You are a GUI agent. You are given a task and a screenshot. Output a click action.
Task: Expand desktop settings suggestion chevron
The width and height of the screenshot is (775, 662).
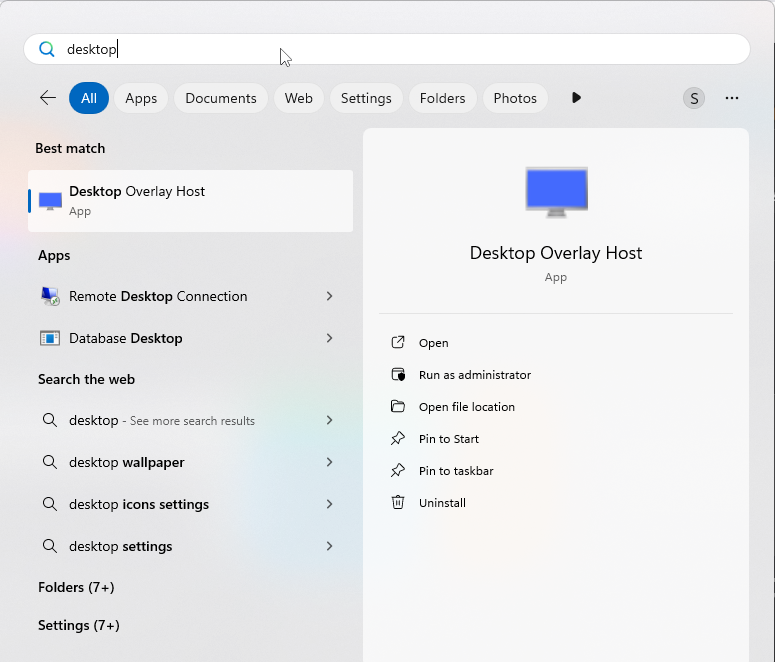tap(330, 546)
